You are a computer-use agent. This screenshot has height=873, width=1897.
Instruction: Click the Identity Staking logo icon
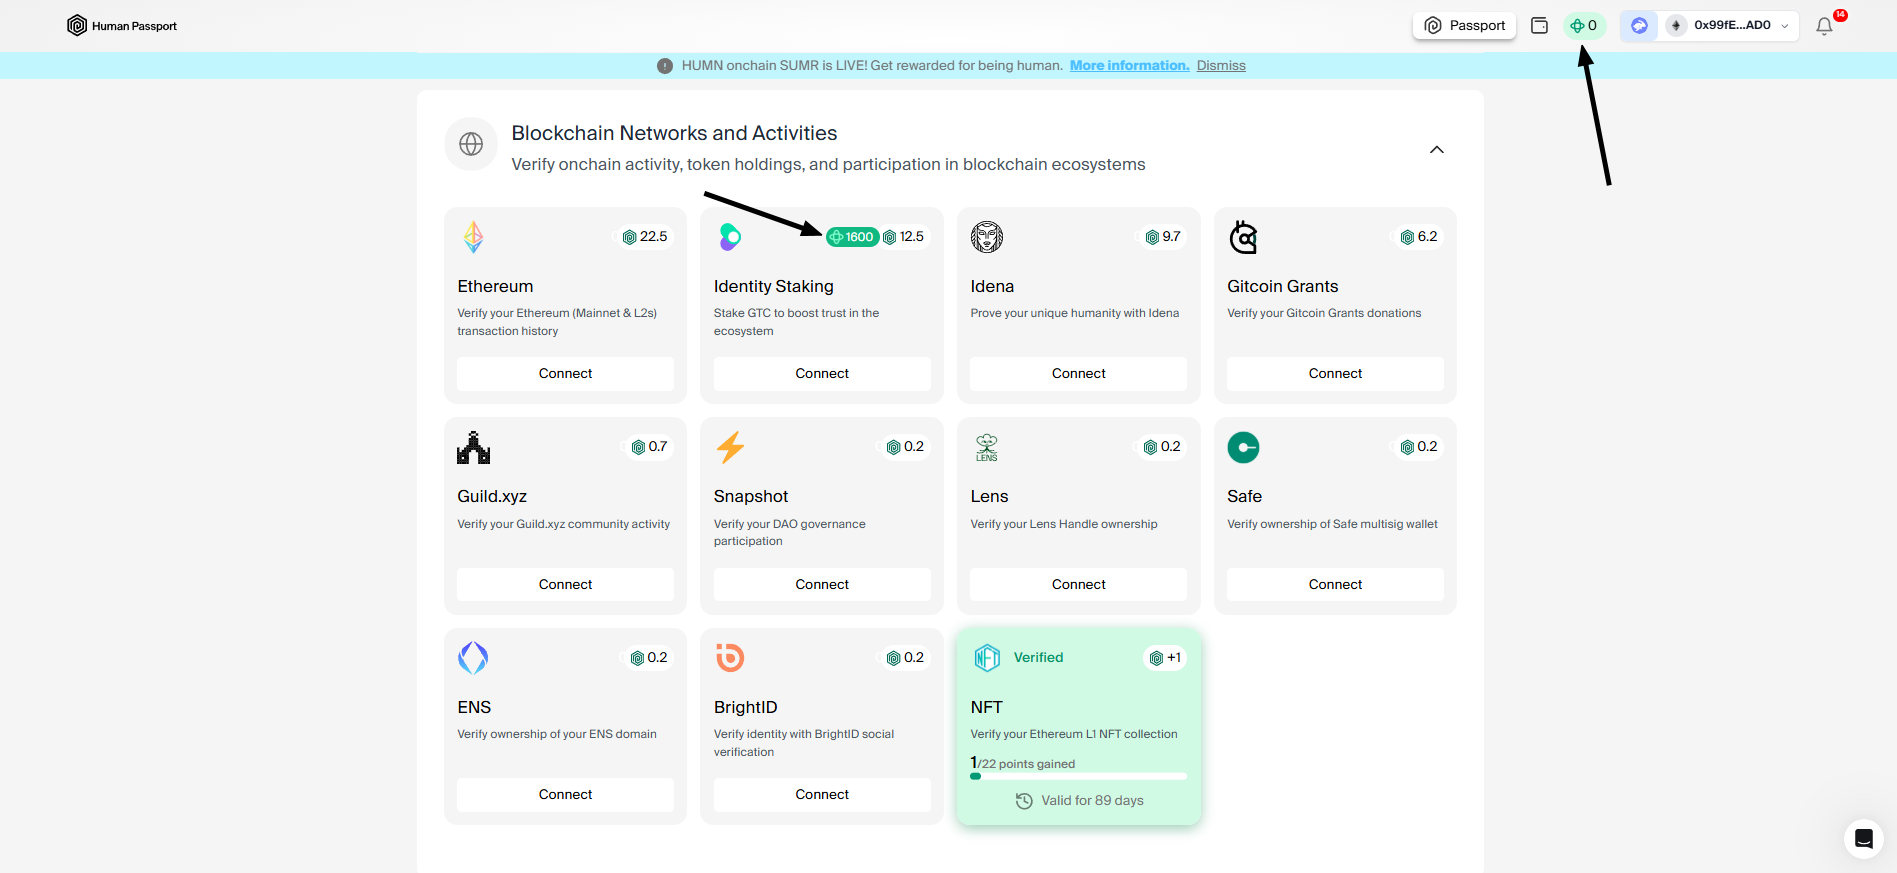point(730,237)
